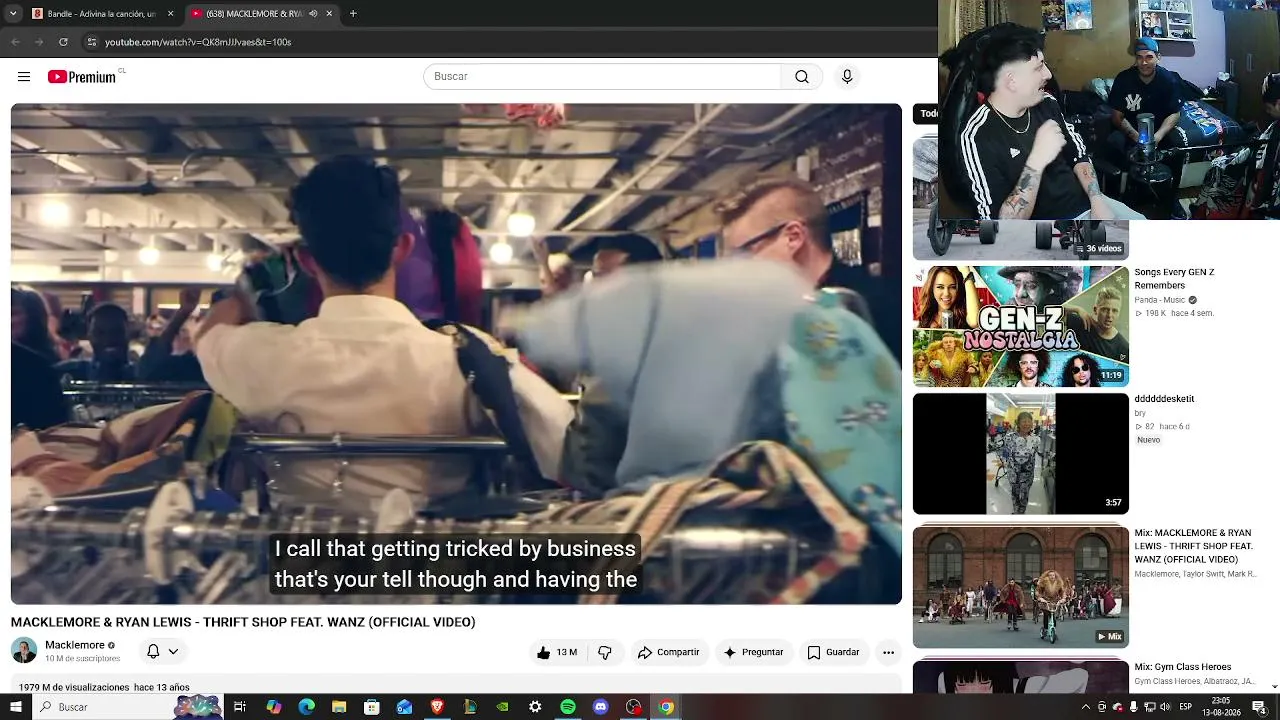Viewport: 1280px width, 720px height.
Task: Open more actions three-dot menu
Action: [x=888, y=652]
